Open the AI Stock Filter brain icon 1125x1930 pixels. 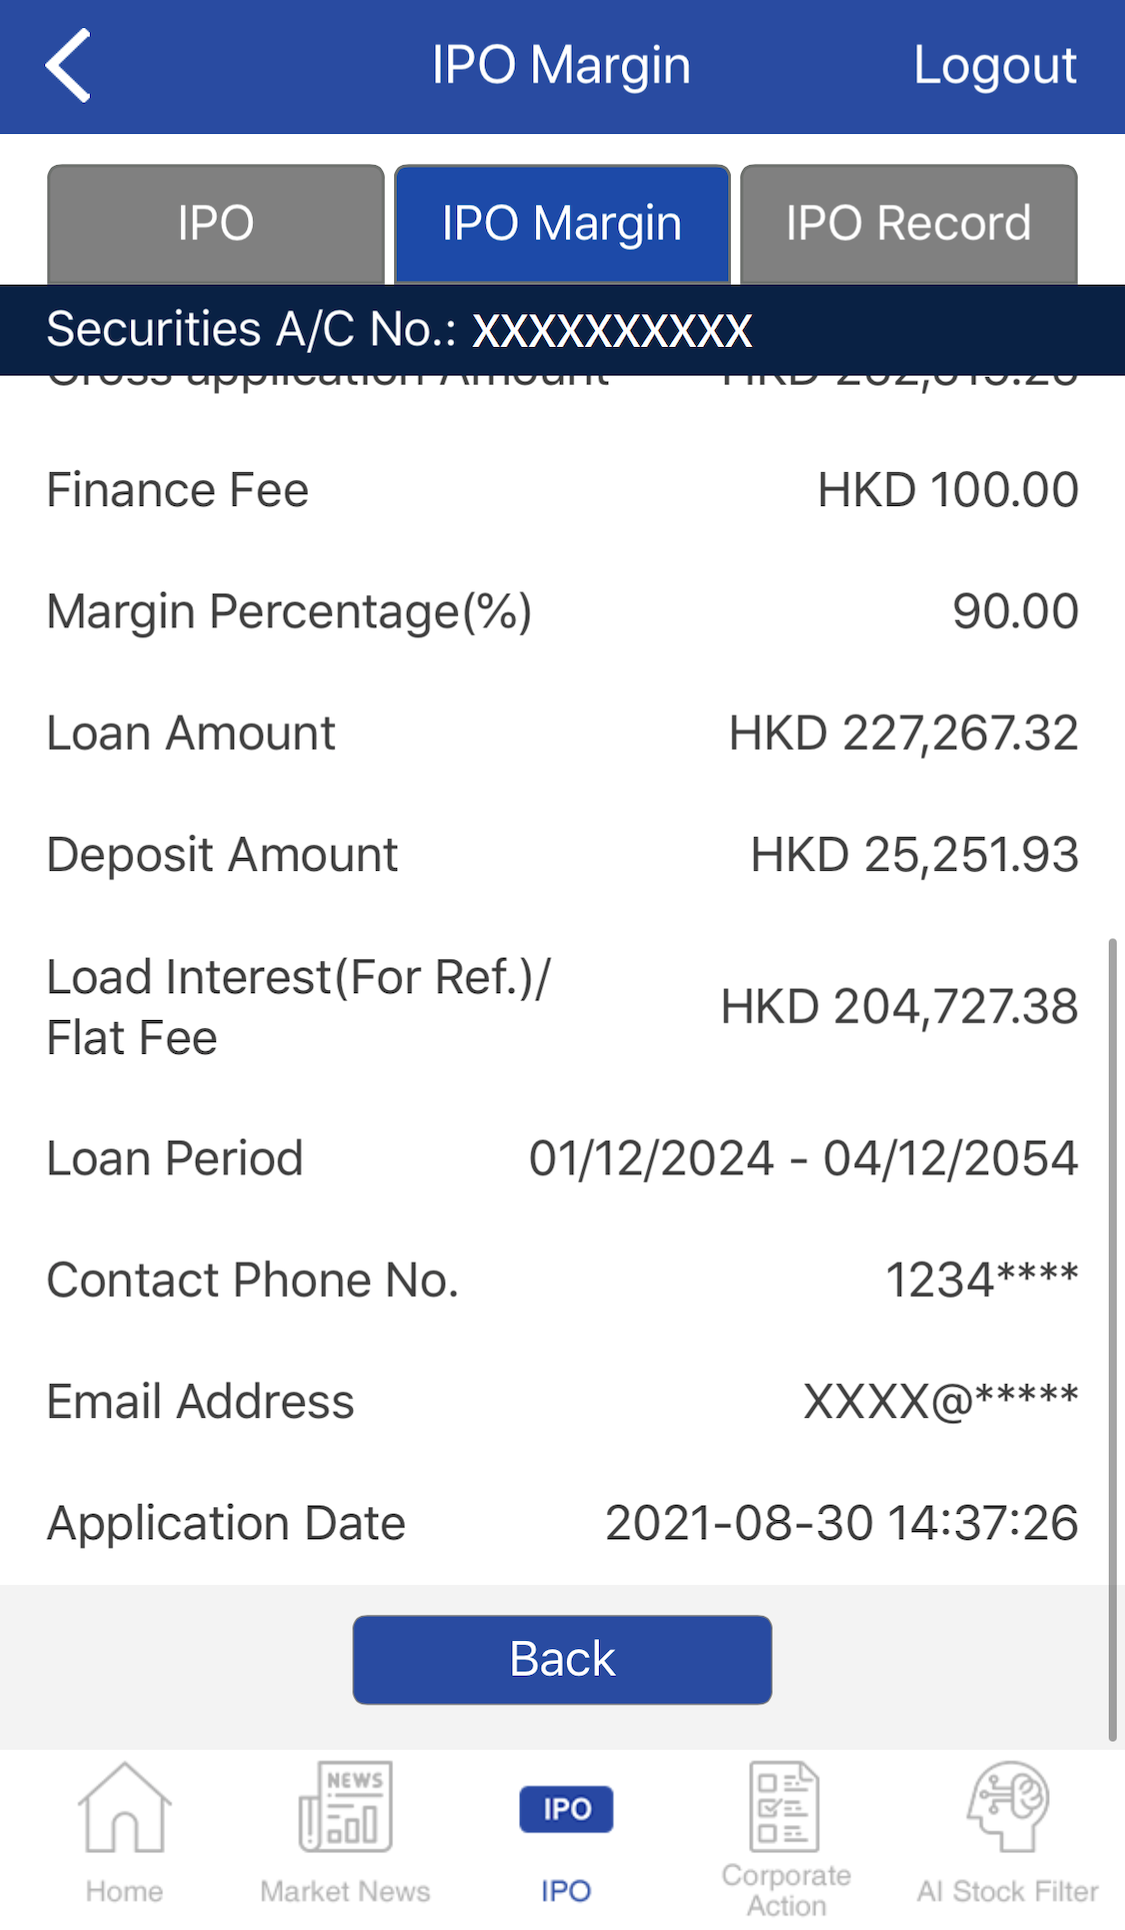coord(1007,1807)
